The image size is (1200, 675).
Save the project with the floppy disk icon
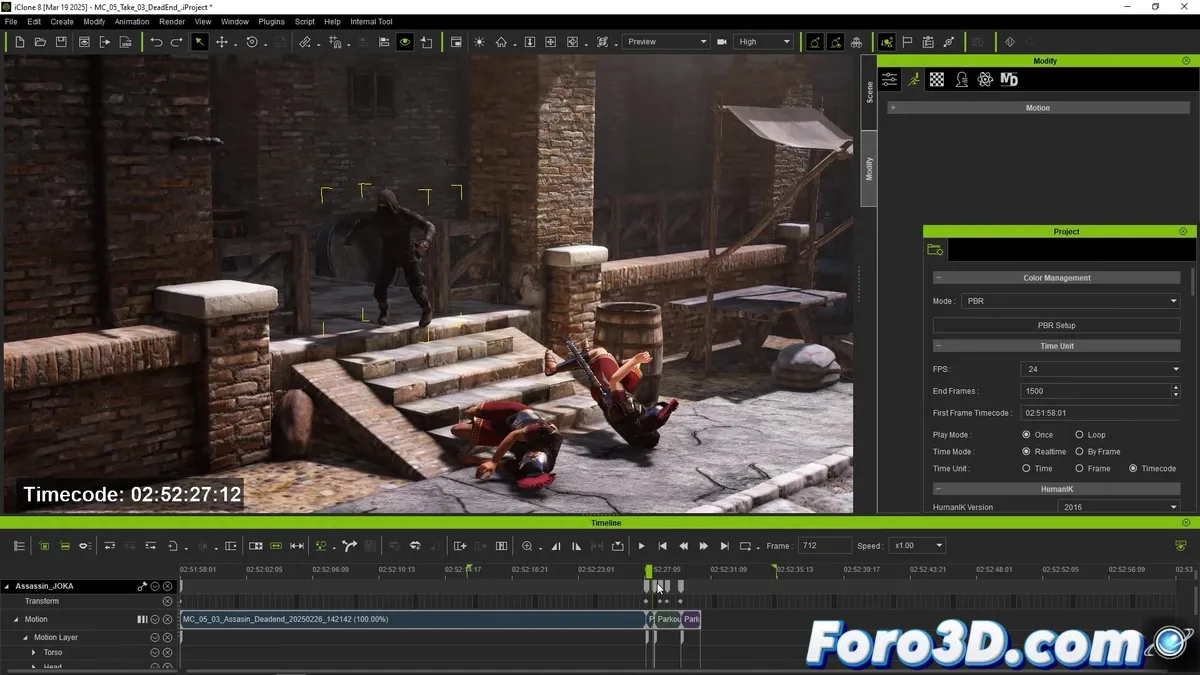[x=61, y=42]
